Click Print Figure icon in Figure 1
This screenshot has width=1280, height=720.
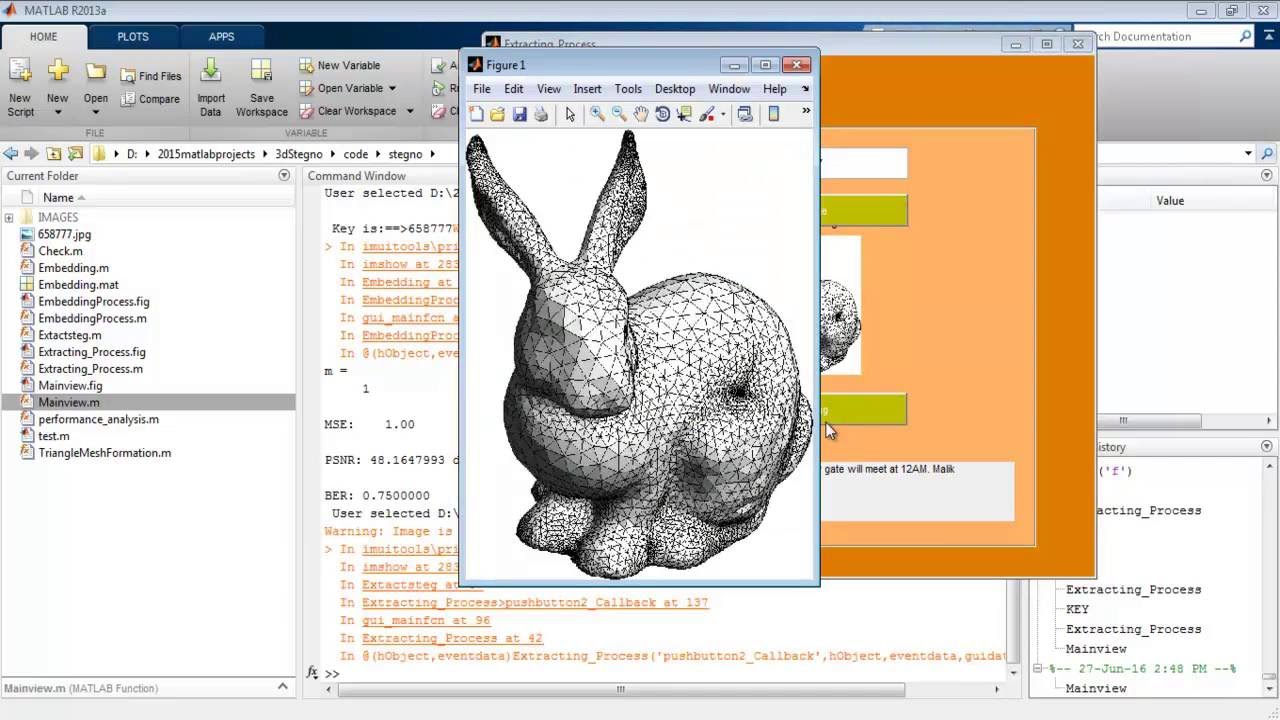click(x=541, y=114)
